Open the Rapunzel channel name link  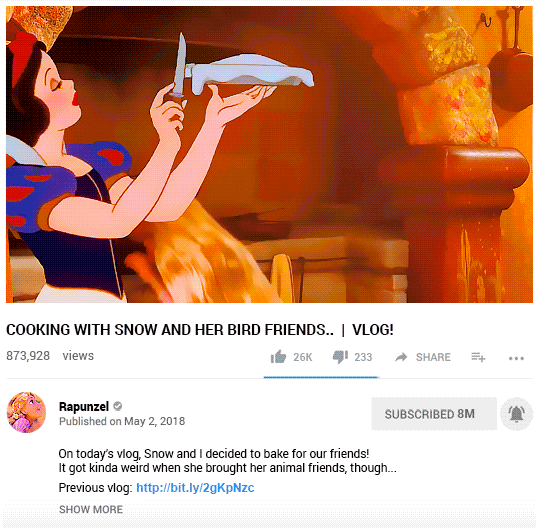pos(84,407)
